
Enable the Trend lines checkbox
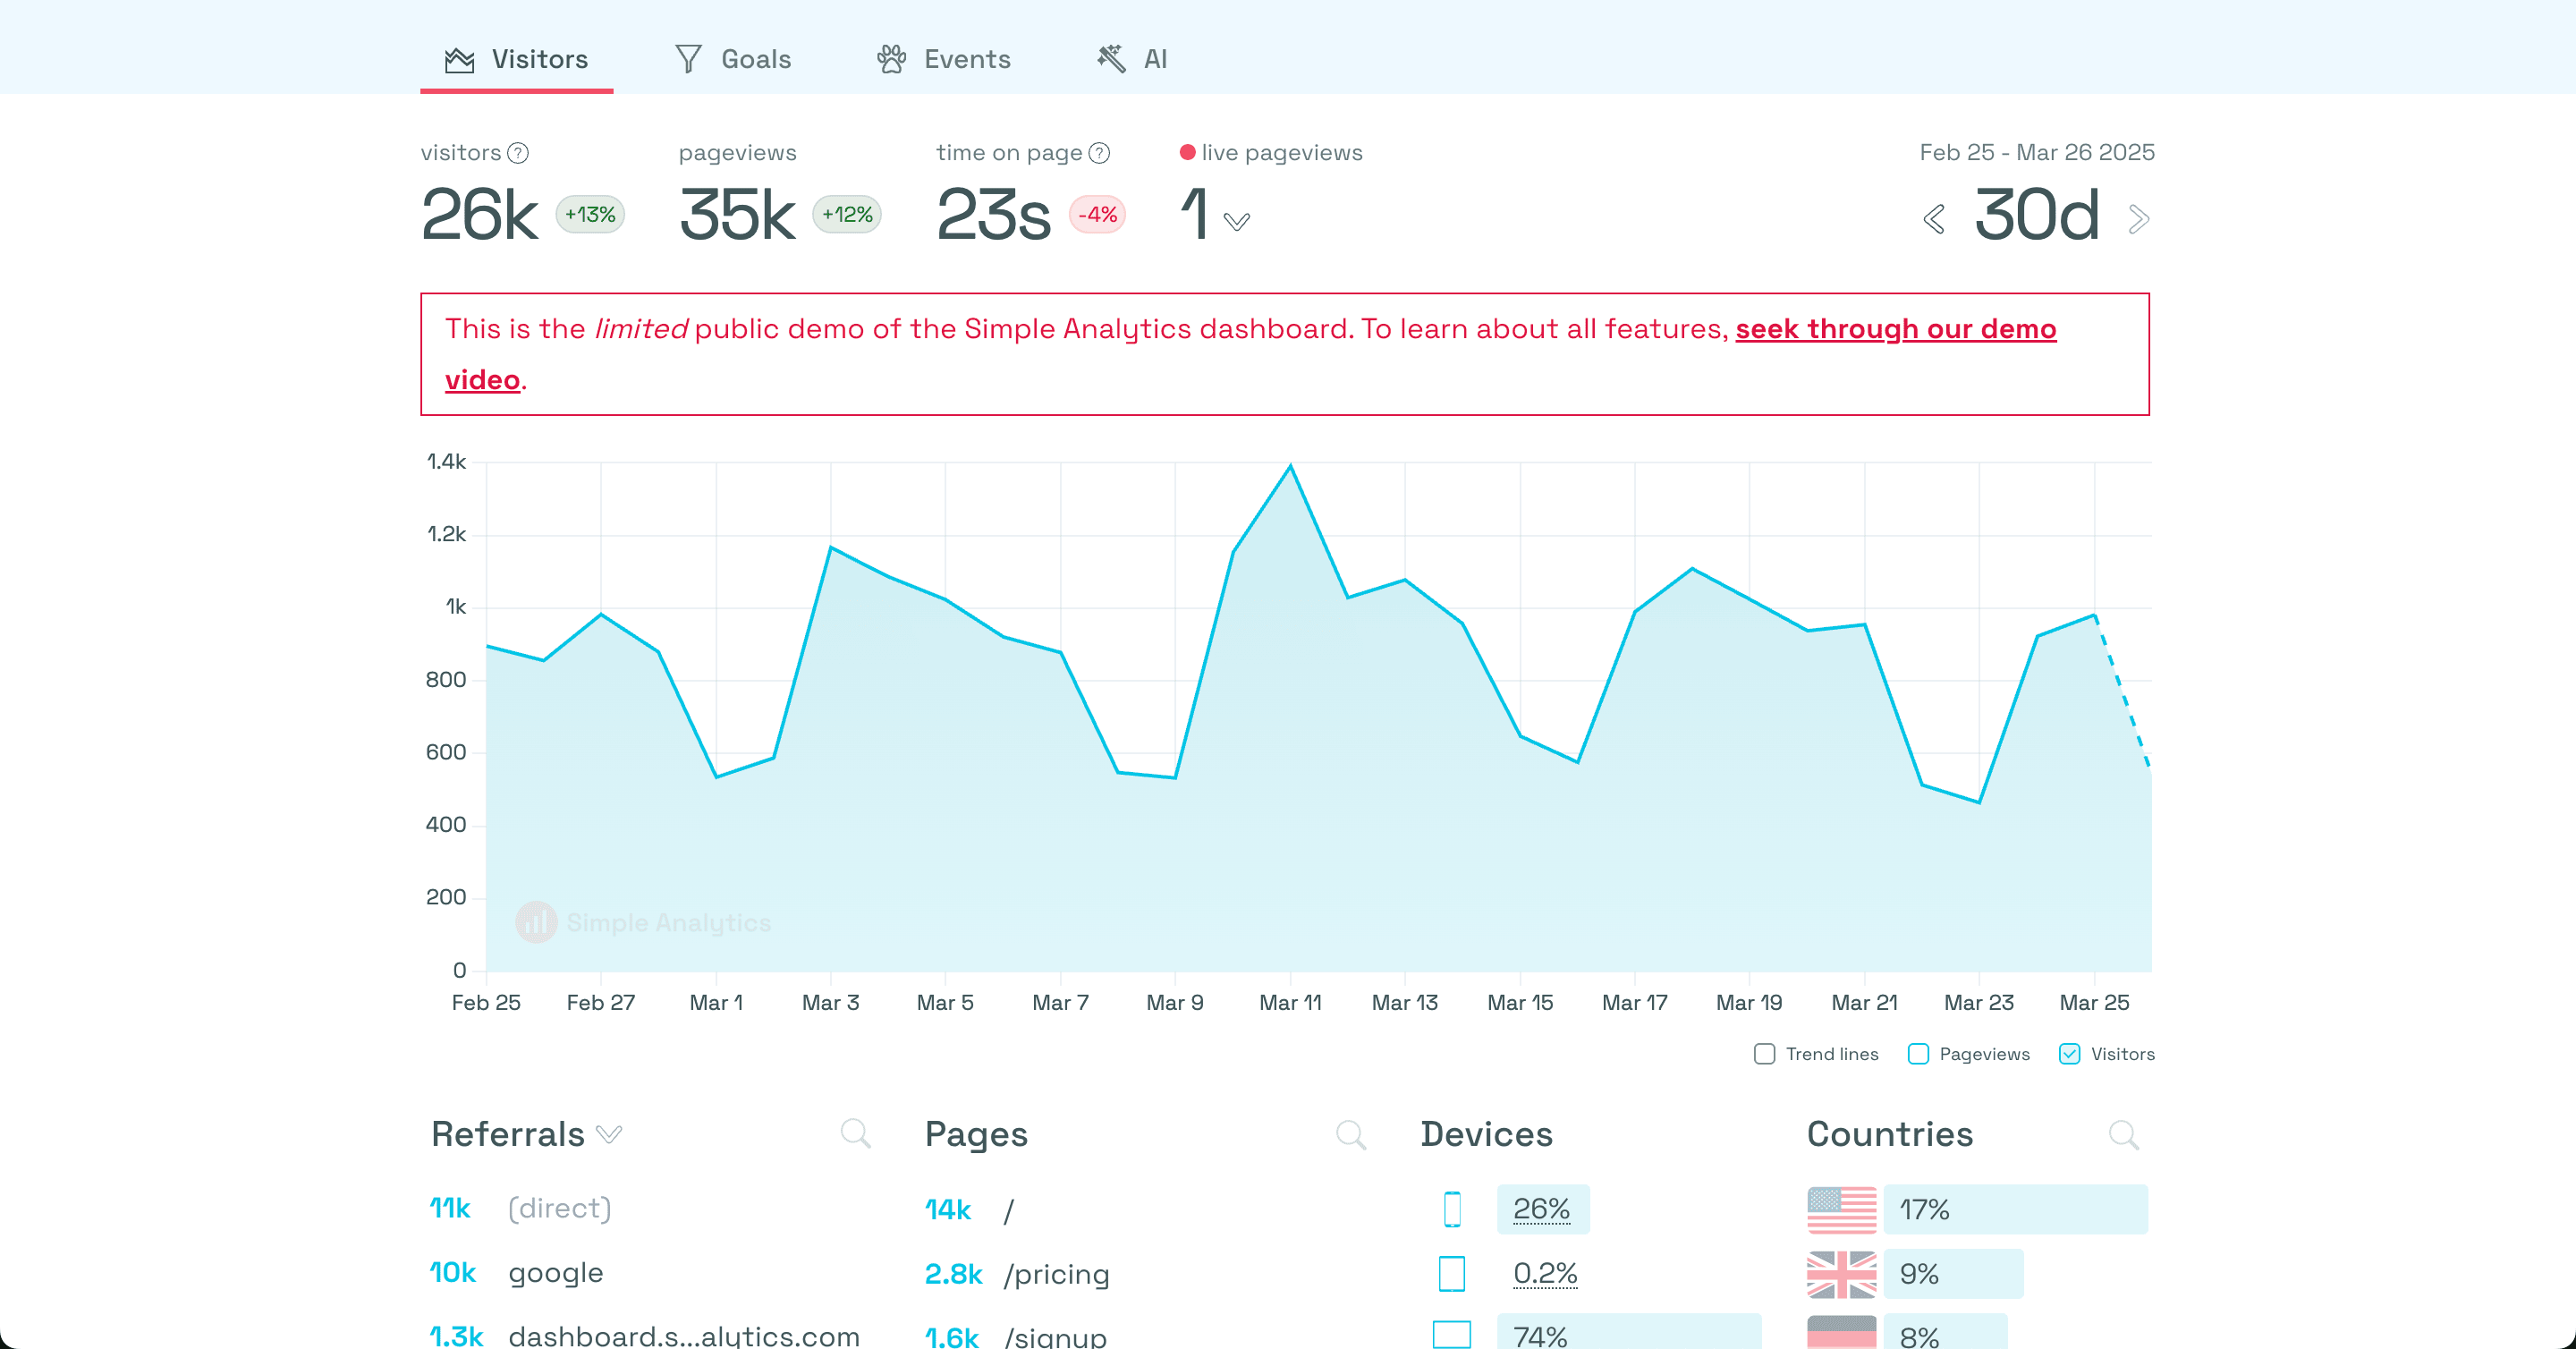point(1765,1054)
